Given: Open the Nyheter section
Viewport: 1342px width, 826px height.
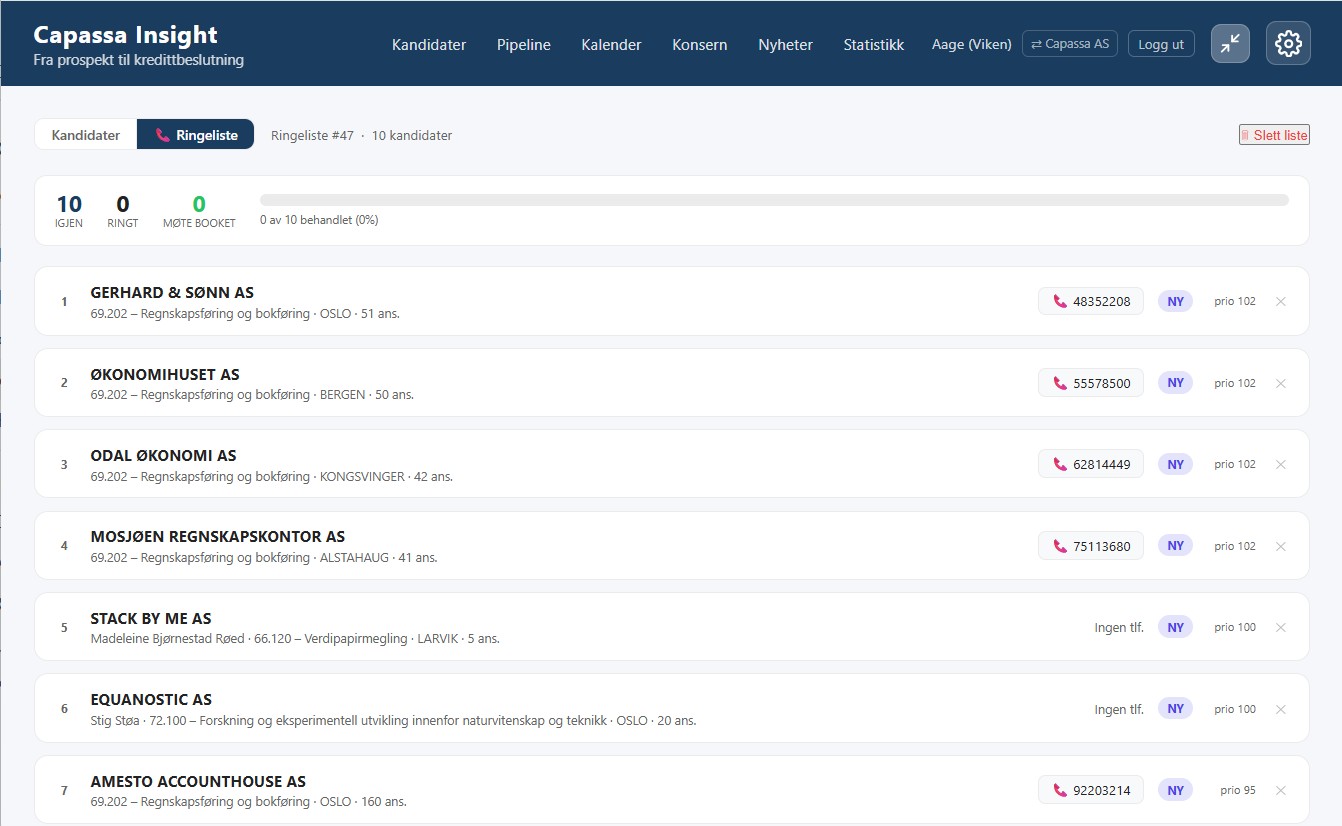Looking at the screenshot, I should pyautogui.click(x=785, y=44).
